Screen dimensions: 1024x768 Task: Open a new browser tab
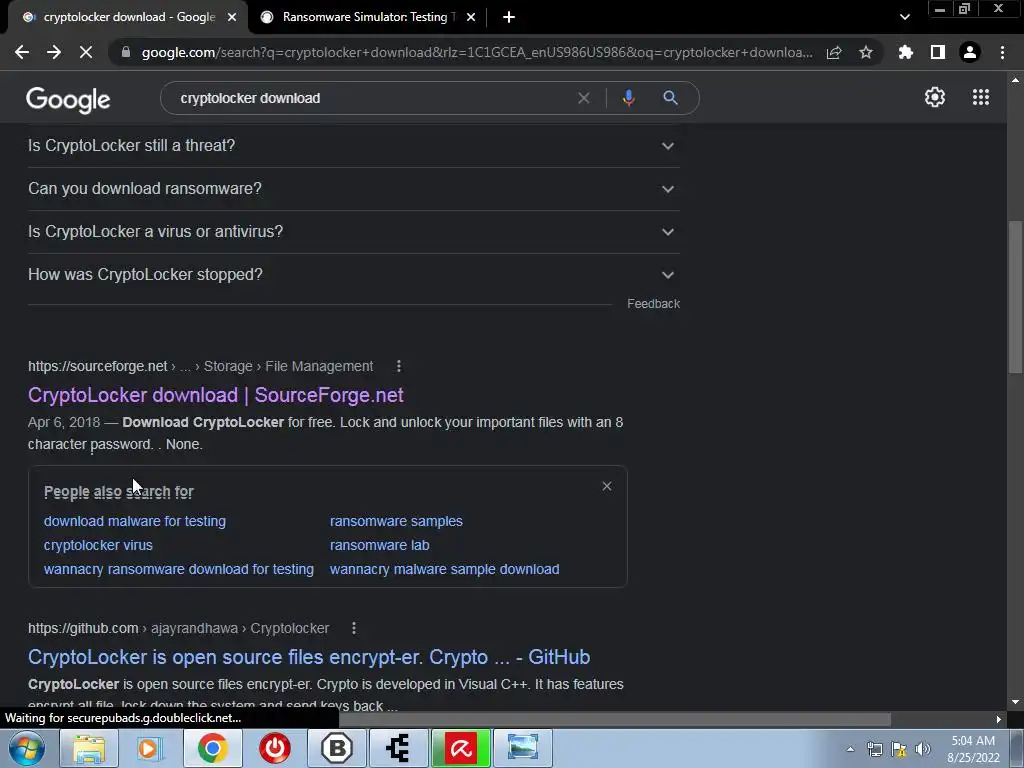[509, 18]
